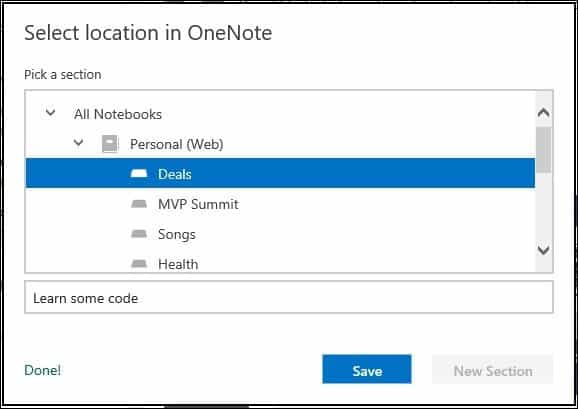
Task: Choose the MVP Summit section
Action: [x=280, y=204]
